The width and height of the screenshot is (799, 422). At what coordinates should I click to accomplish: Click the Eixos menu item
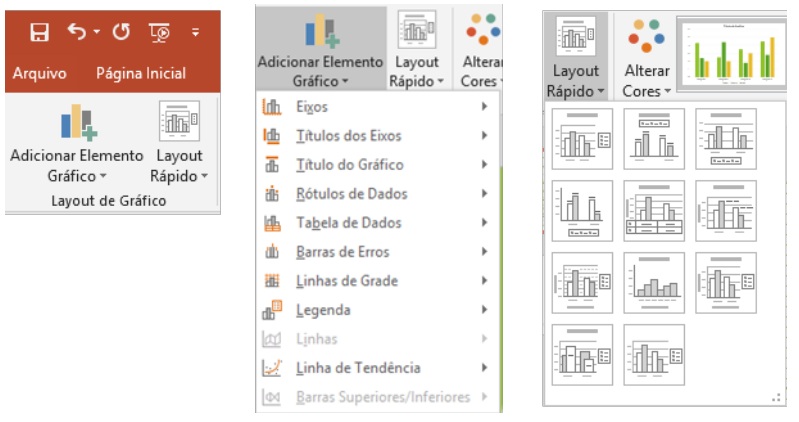click(312, 107)
